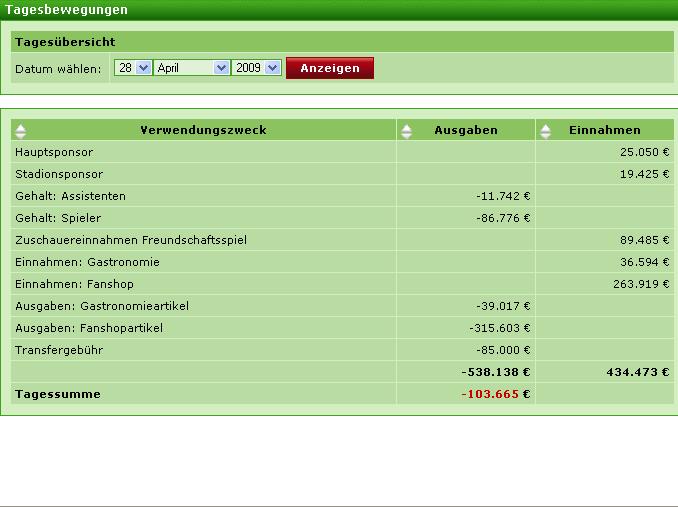Click the Ausgaben column header text
This screenshot has height=507, width=678.
tap(465, 130)
